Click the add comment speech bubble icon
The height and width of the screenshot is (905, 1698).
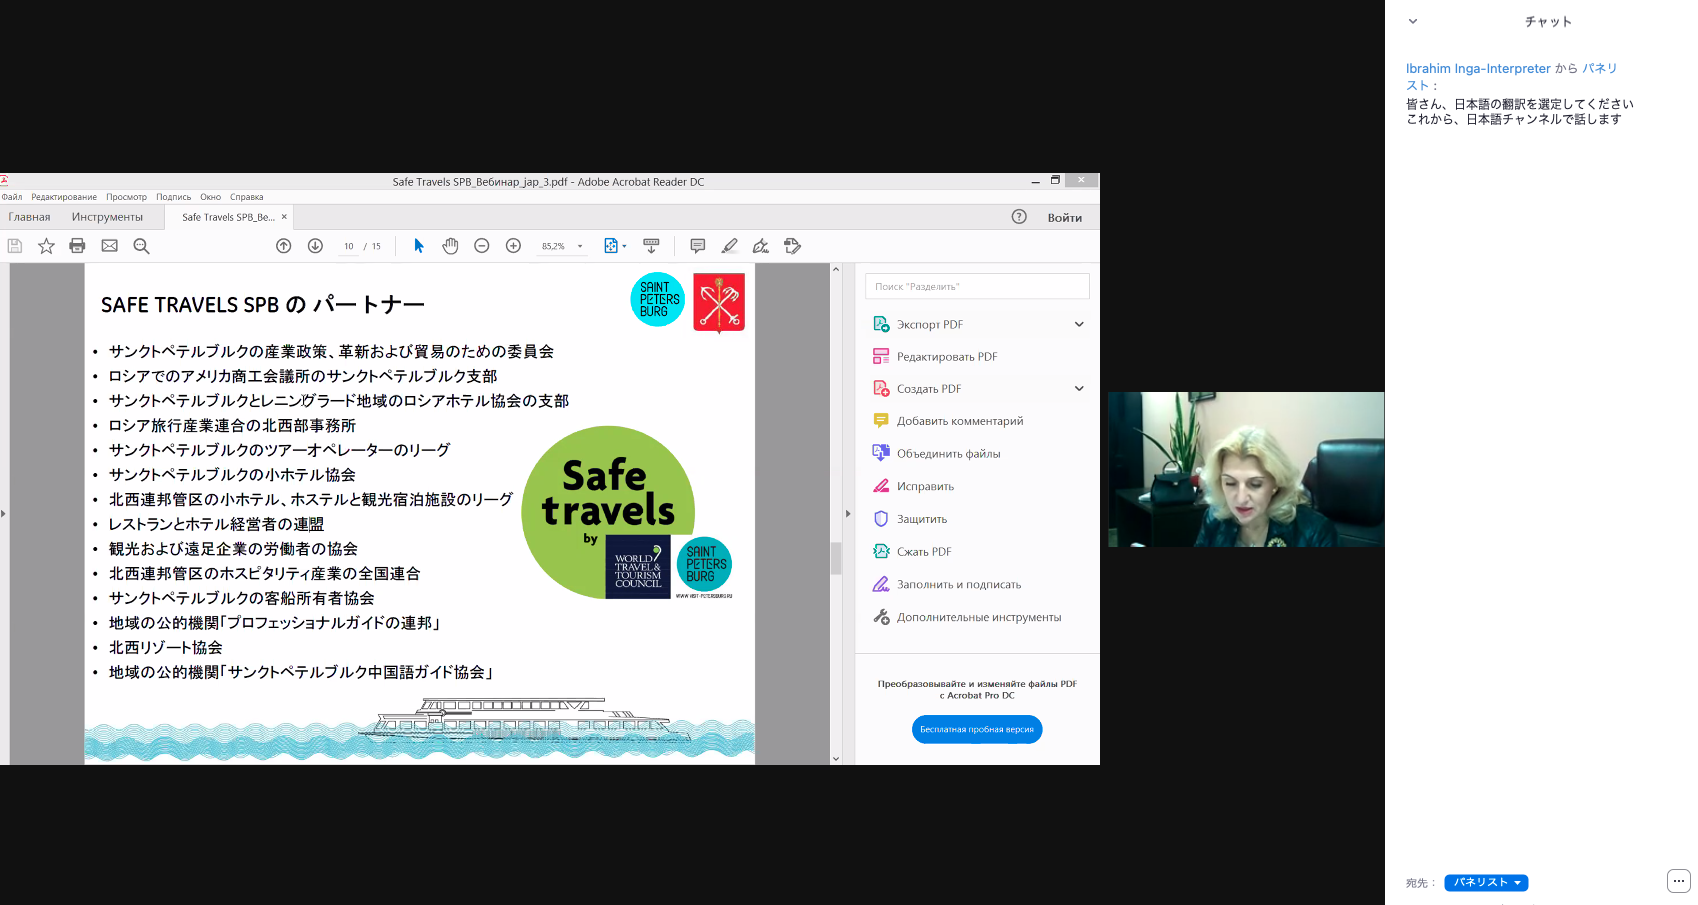698,246
